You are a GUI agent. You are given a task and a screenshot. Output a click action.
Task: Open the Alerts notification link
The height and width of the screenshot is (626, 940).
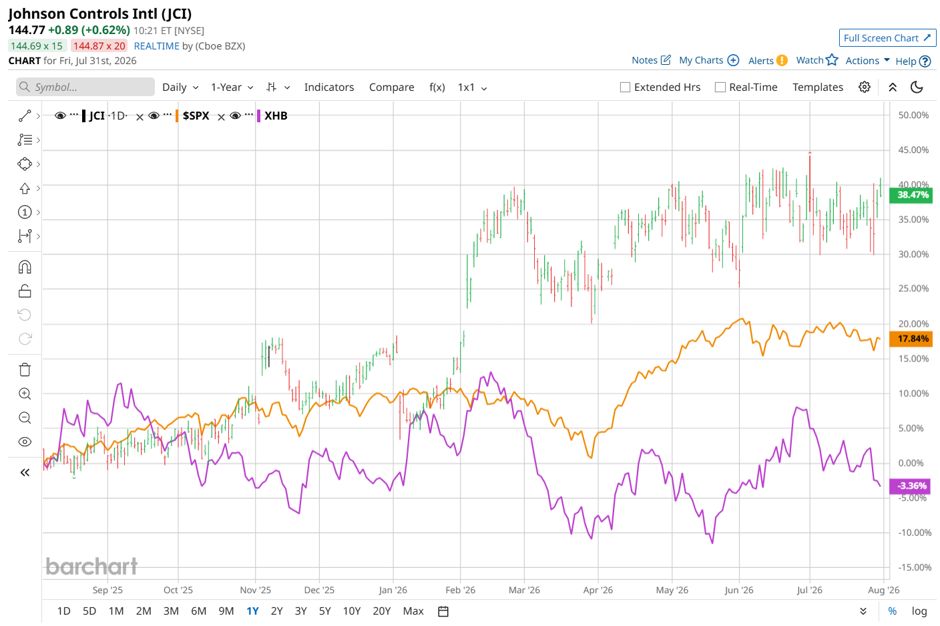[x=767, y=61]
